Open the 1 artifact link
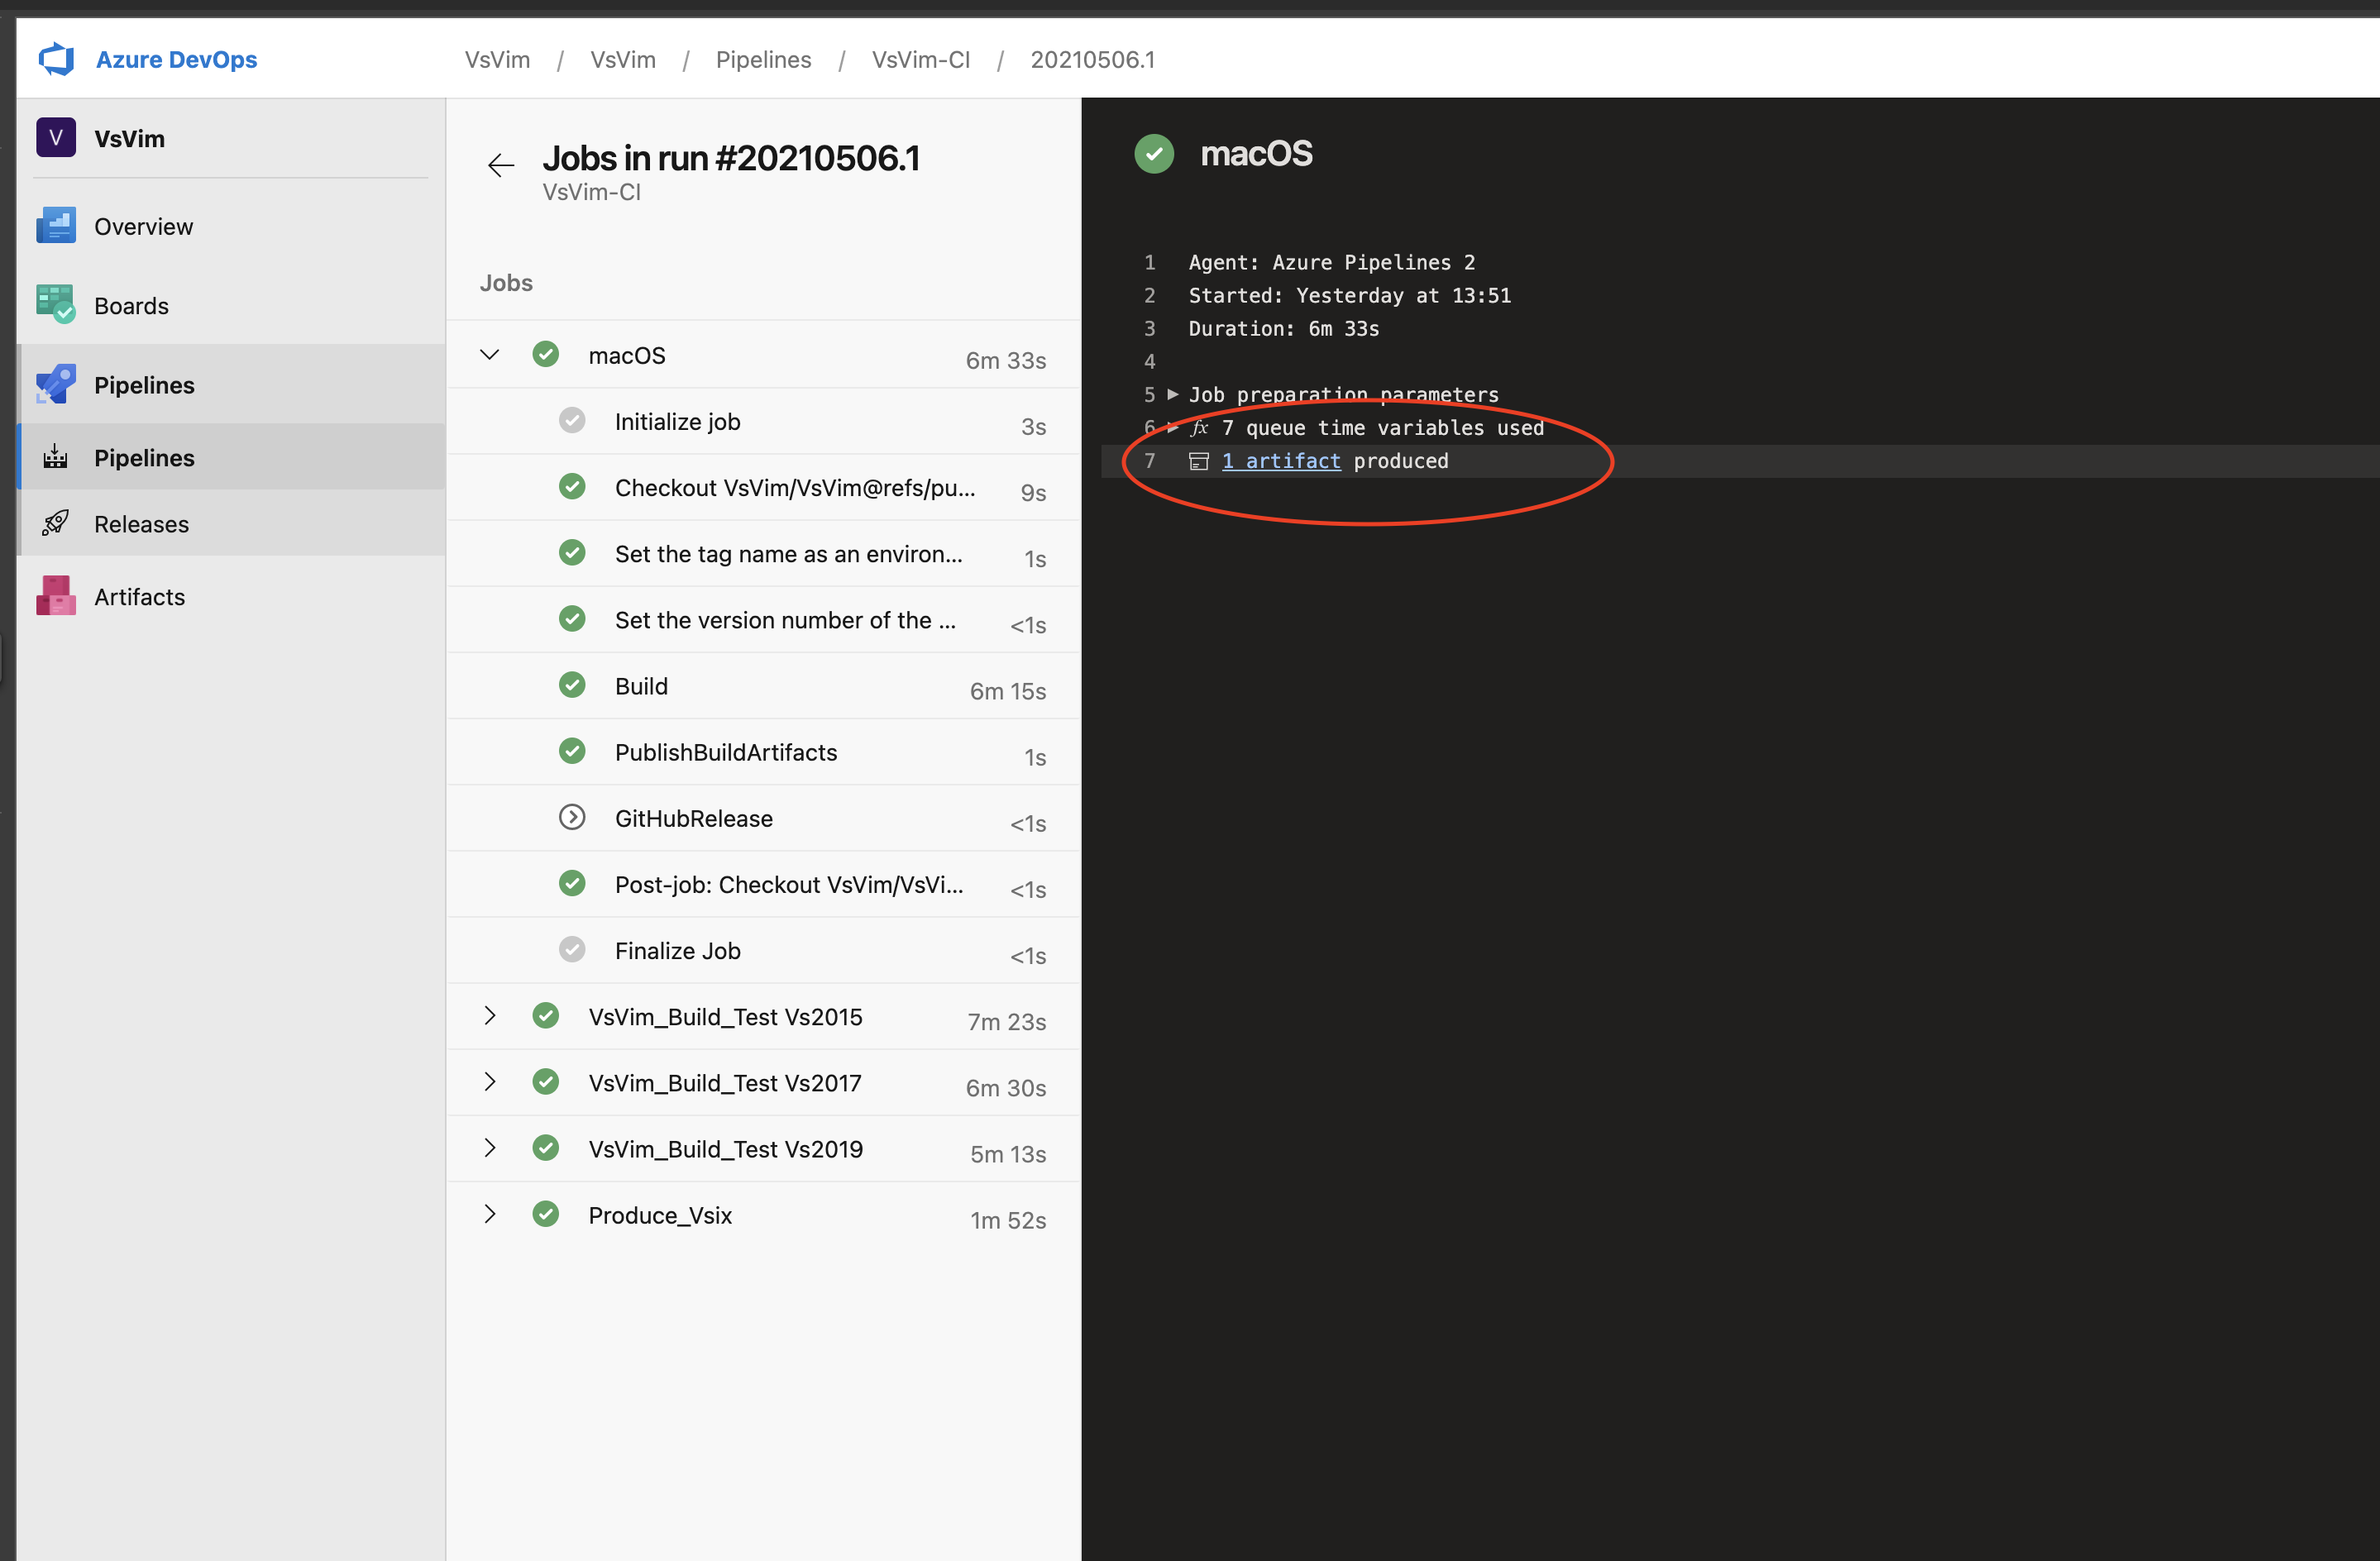Screen dimensions: 2380x1561 (x=1281, y=461)
